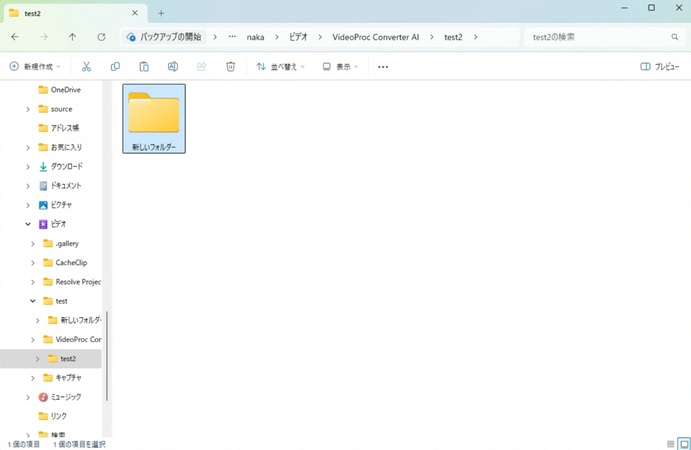Click the Share icon in toolbar

202,67
